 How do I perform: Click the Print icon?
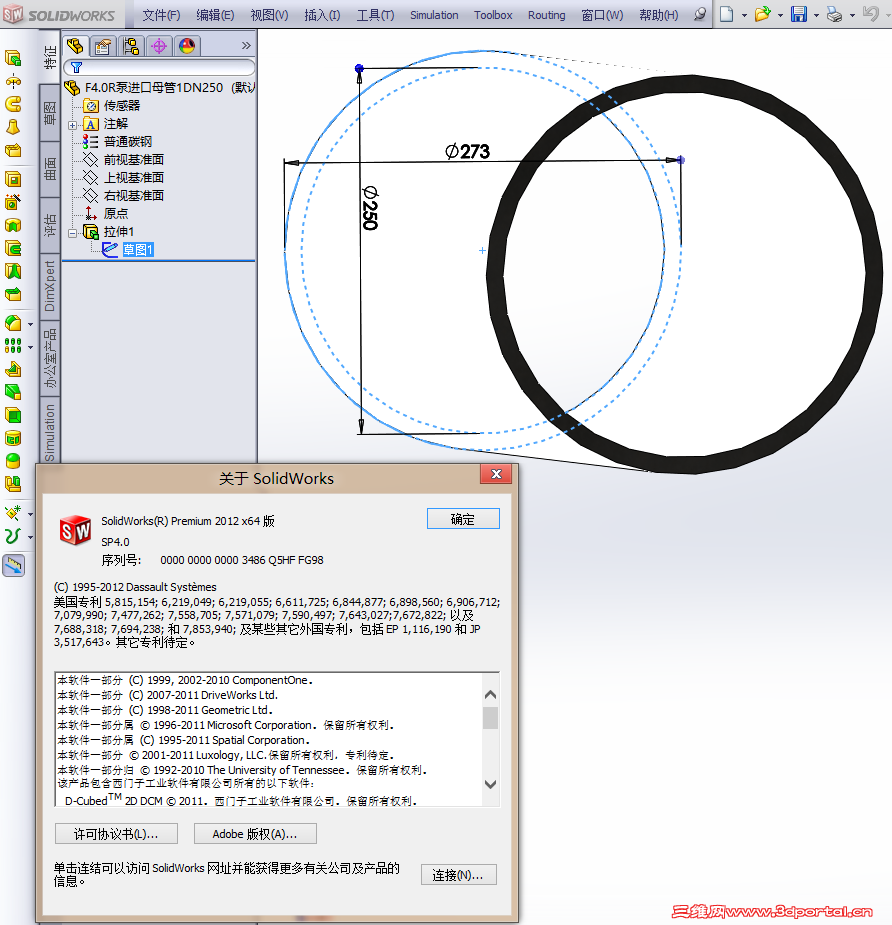[x=834, y=14]
